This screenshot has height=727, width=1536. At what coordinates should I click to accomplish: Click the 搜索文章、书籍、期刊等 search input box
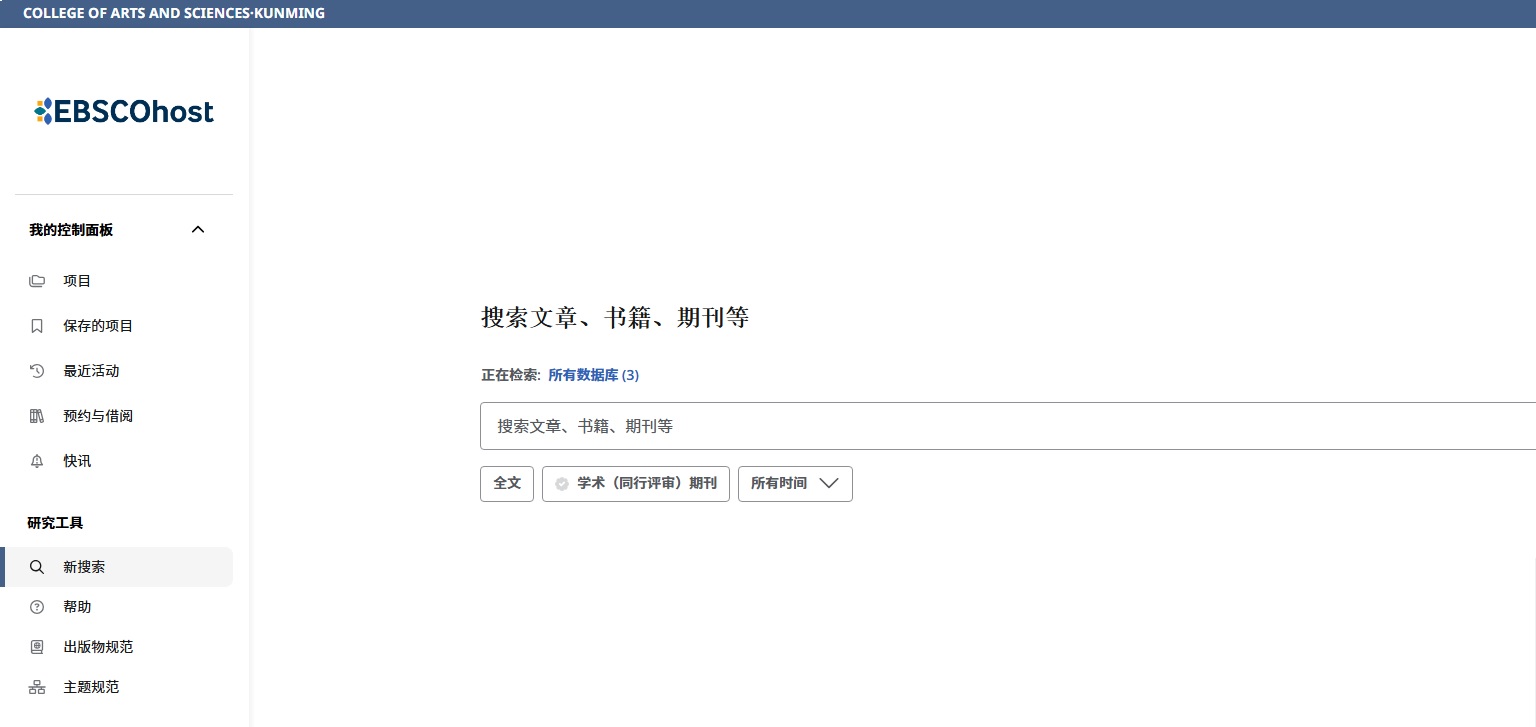click(1008, 426)
